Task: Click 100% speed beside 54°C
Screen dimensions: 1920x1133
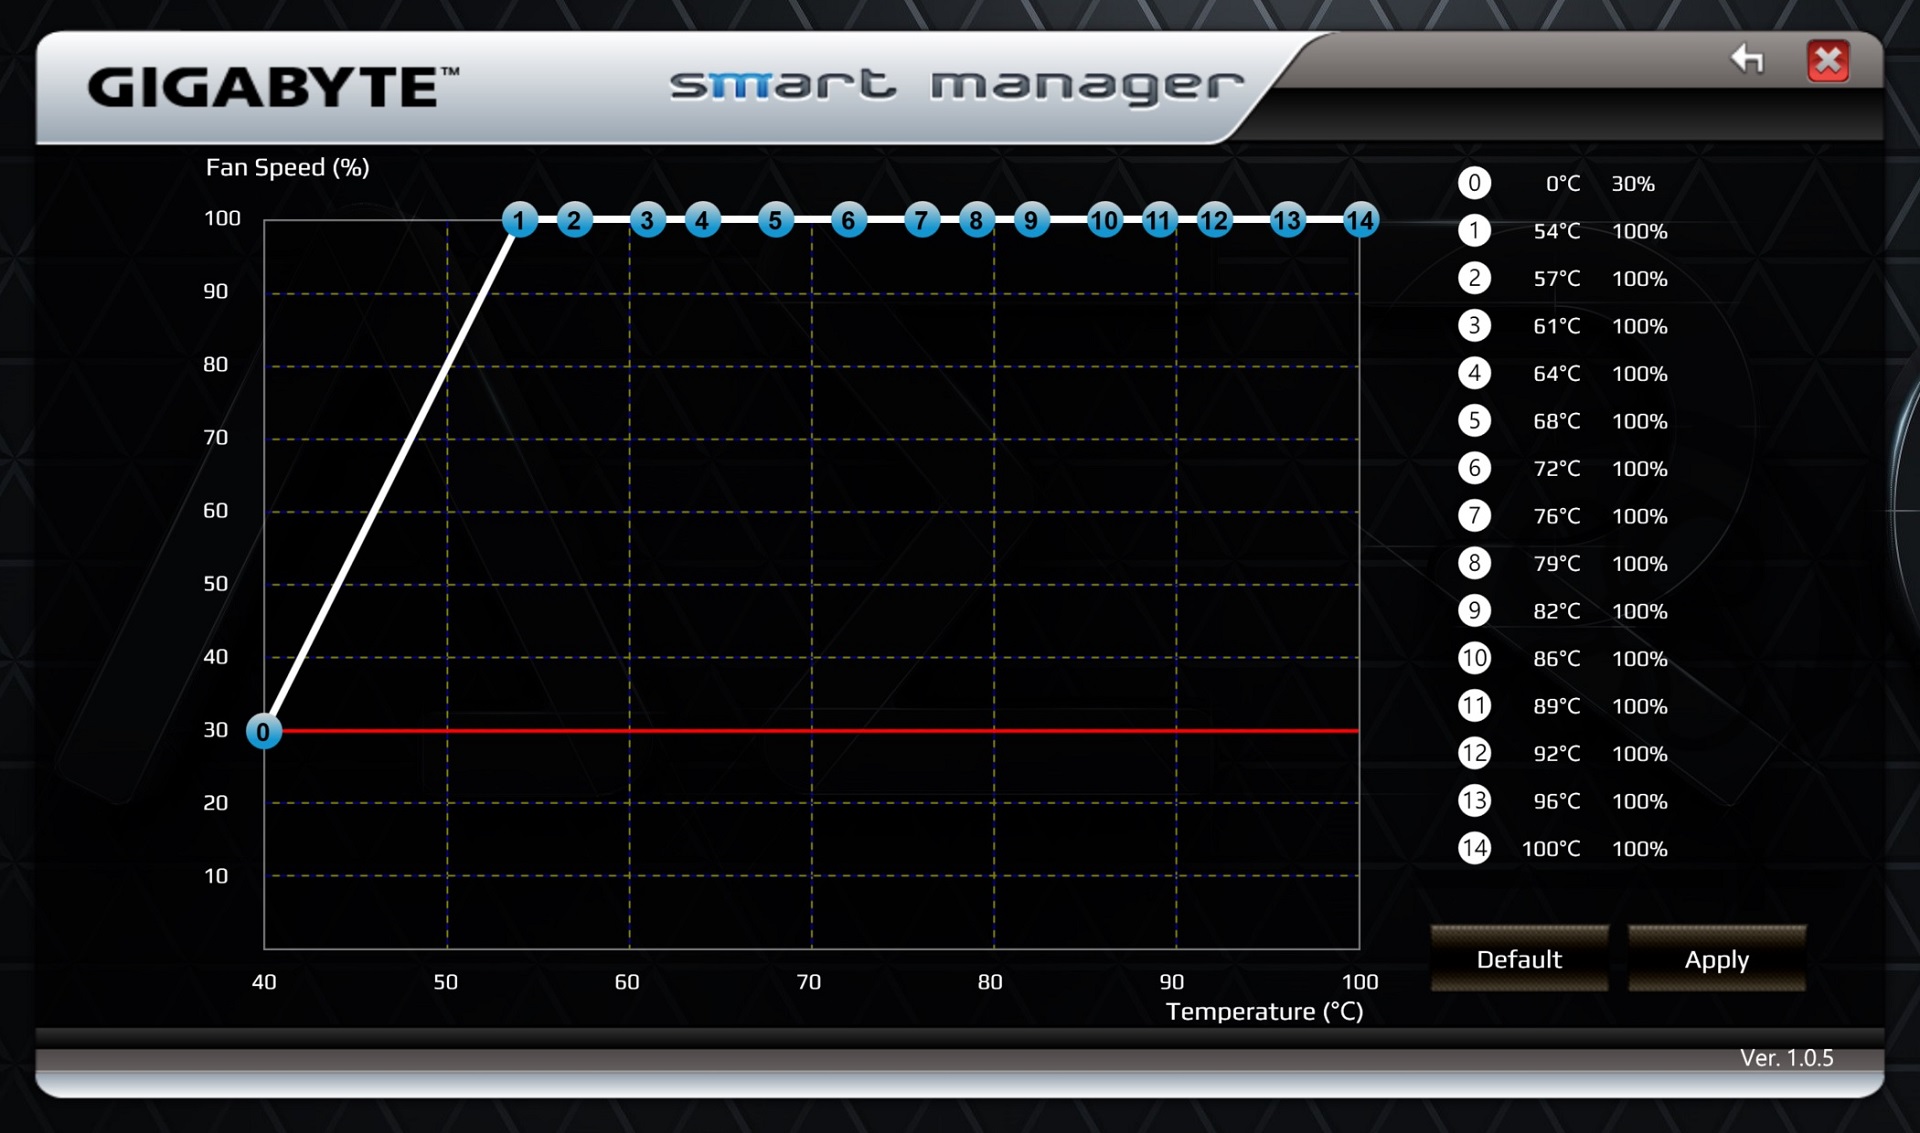Action: (x=1640, y=231)
